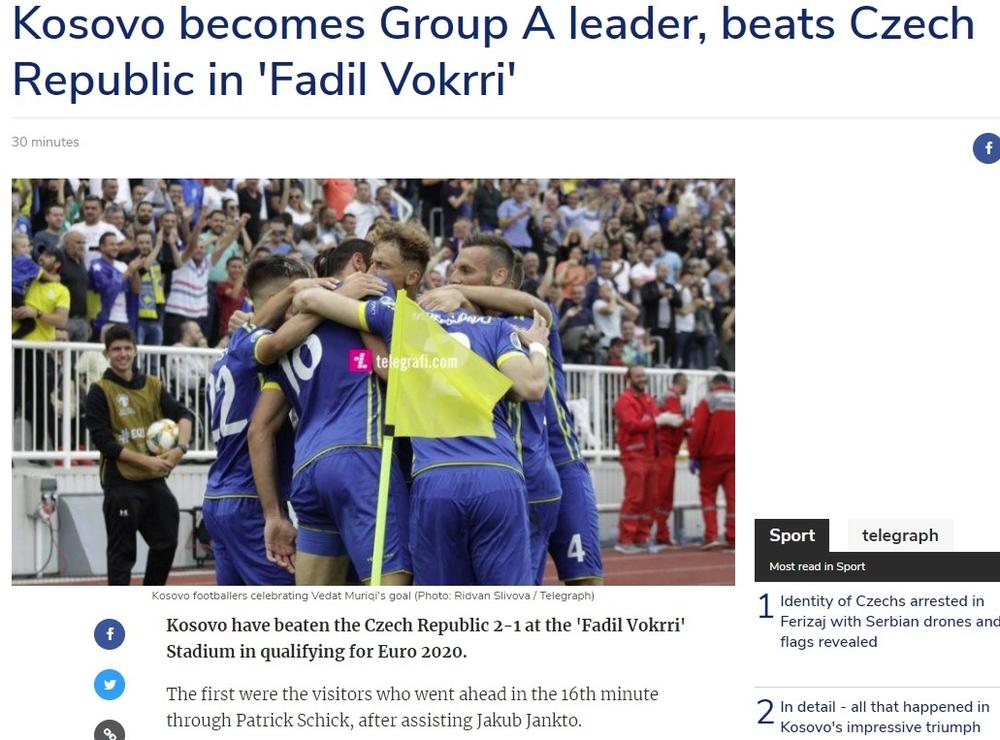Share article via top-right Facebook icon
This screenshot has width=1000, height=740.
point(987,148)
